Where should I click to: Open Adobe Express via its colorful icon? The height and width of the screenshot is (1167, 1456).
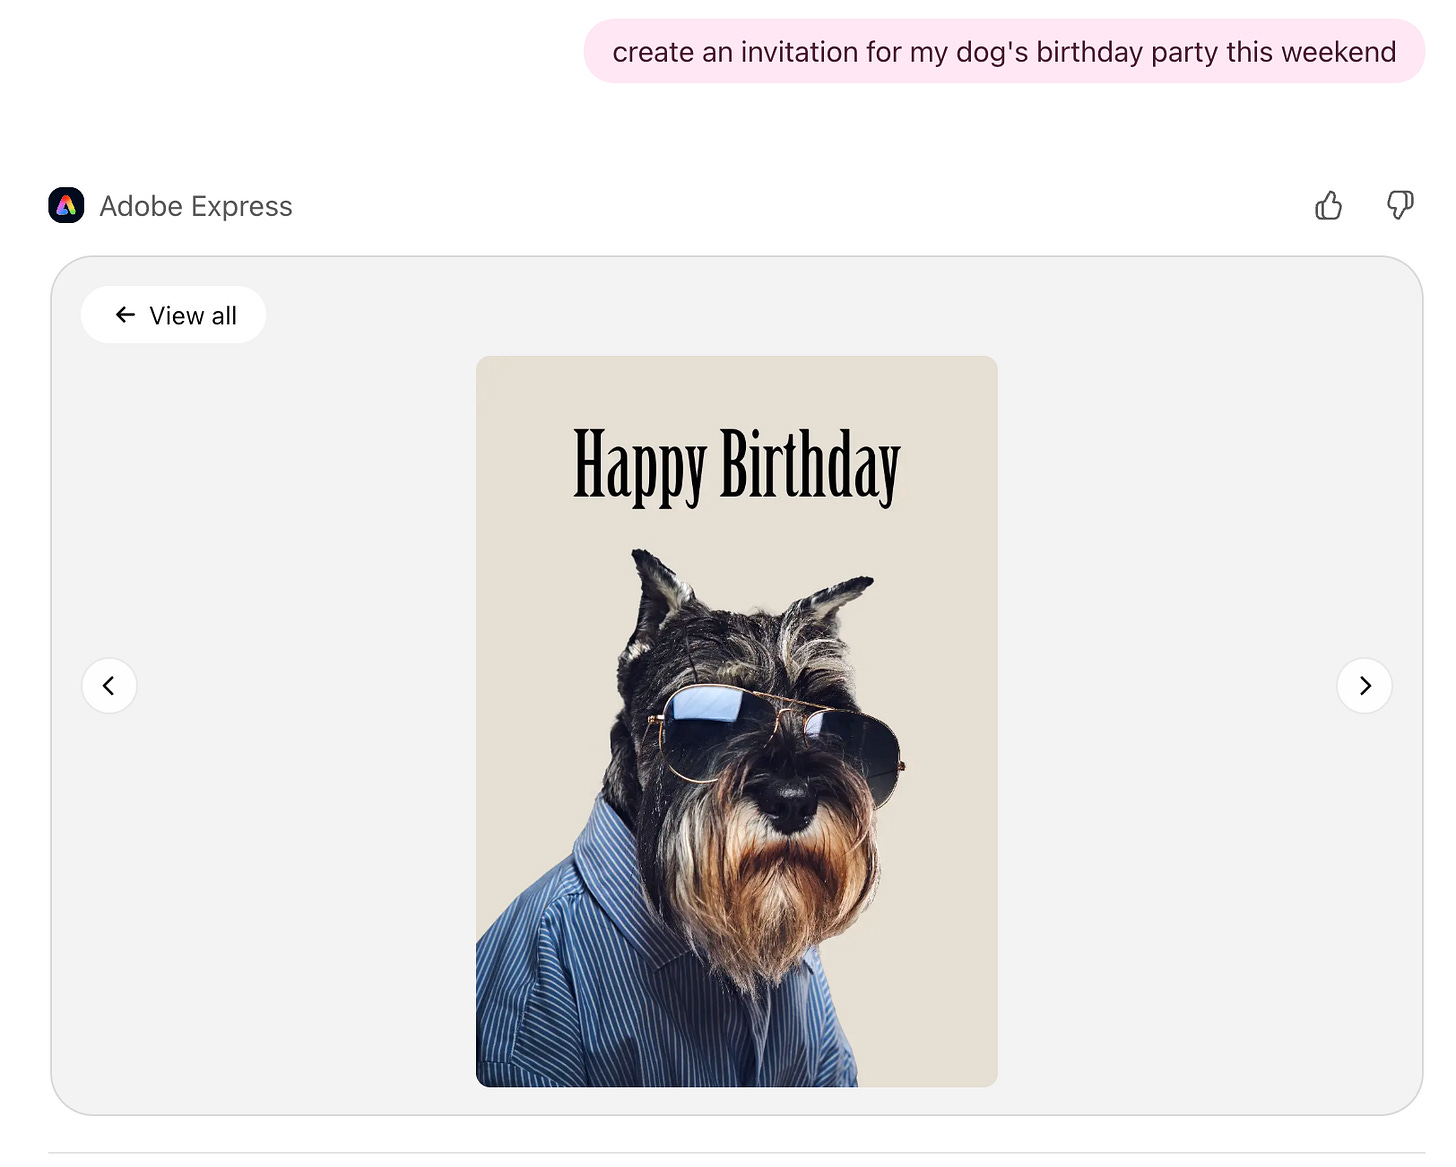[x=65, y=206]
